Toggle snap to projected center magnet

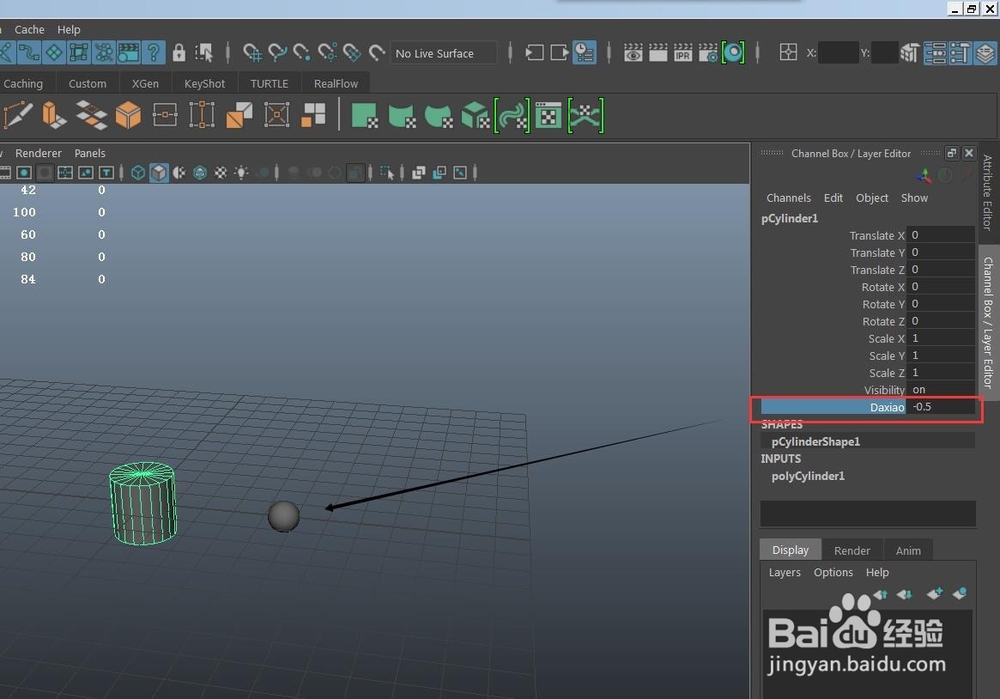click(x=327, y=53)
